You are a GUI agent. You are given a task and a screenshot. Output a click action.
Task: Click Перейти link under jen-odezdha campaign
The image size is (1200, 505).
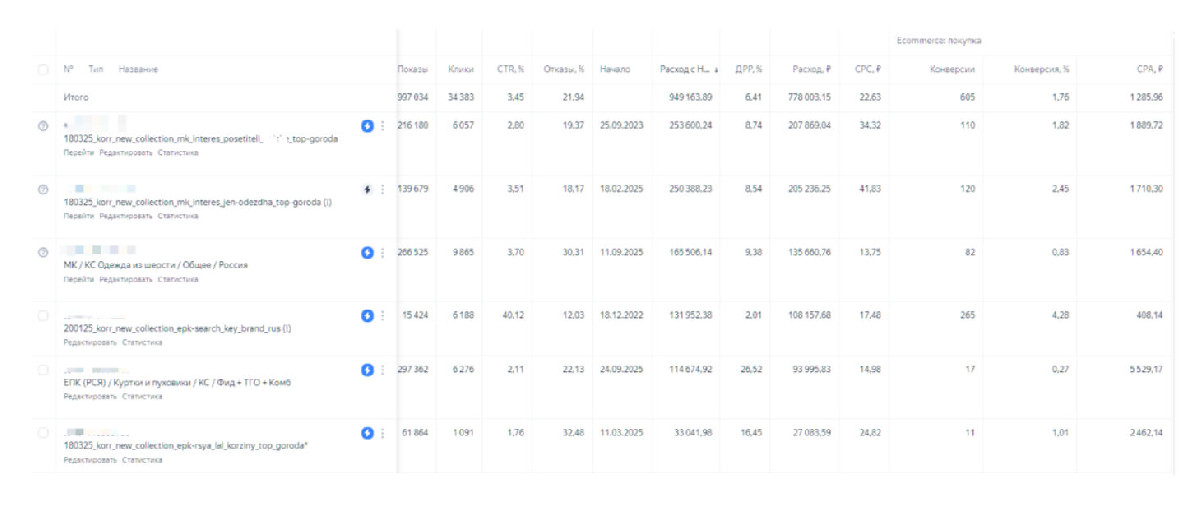[79, 216]
